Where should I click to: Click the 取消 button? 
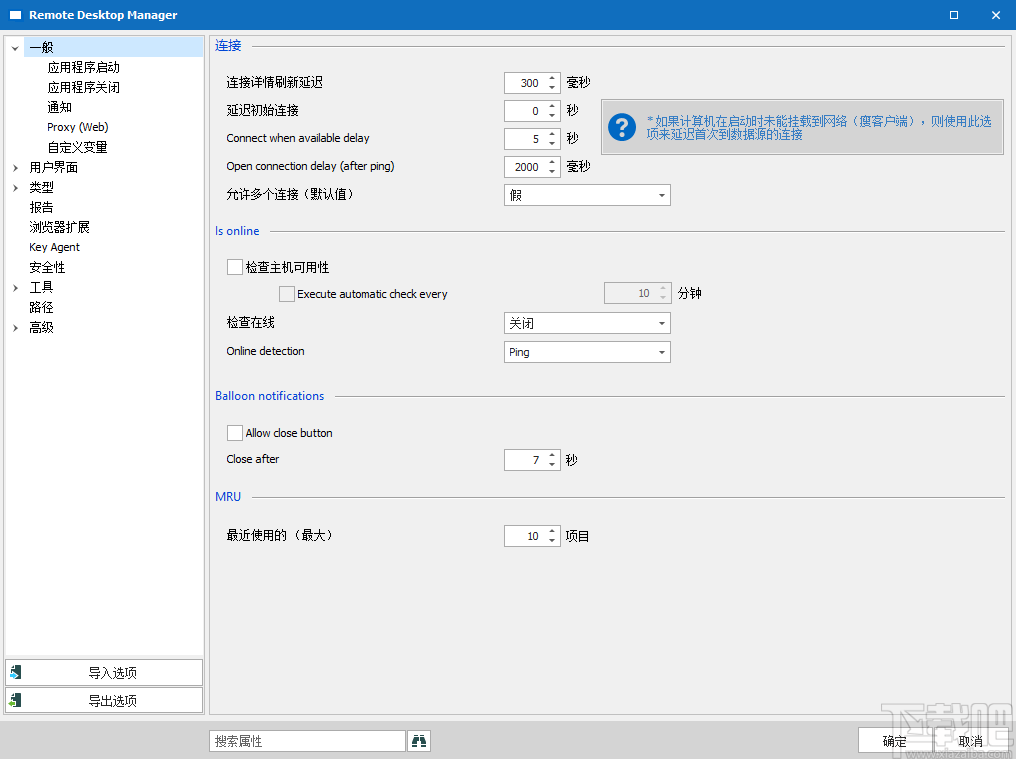coord(969,740)
